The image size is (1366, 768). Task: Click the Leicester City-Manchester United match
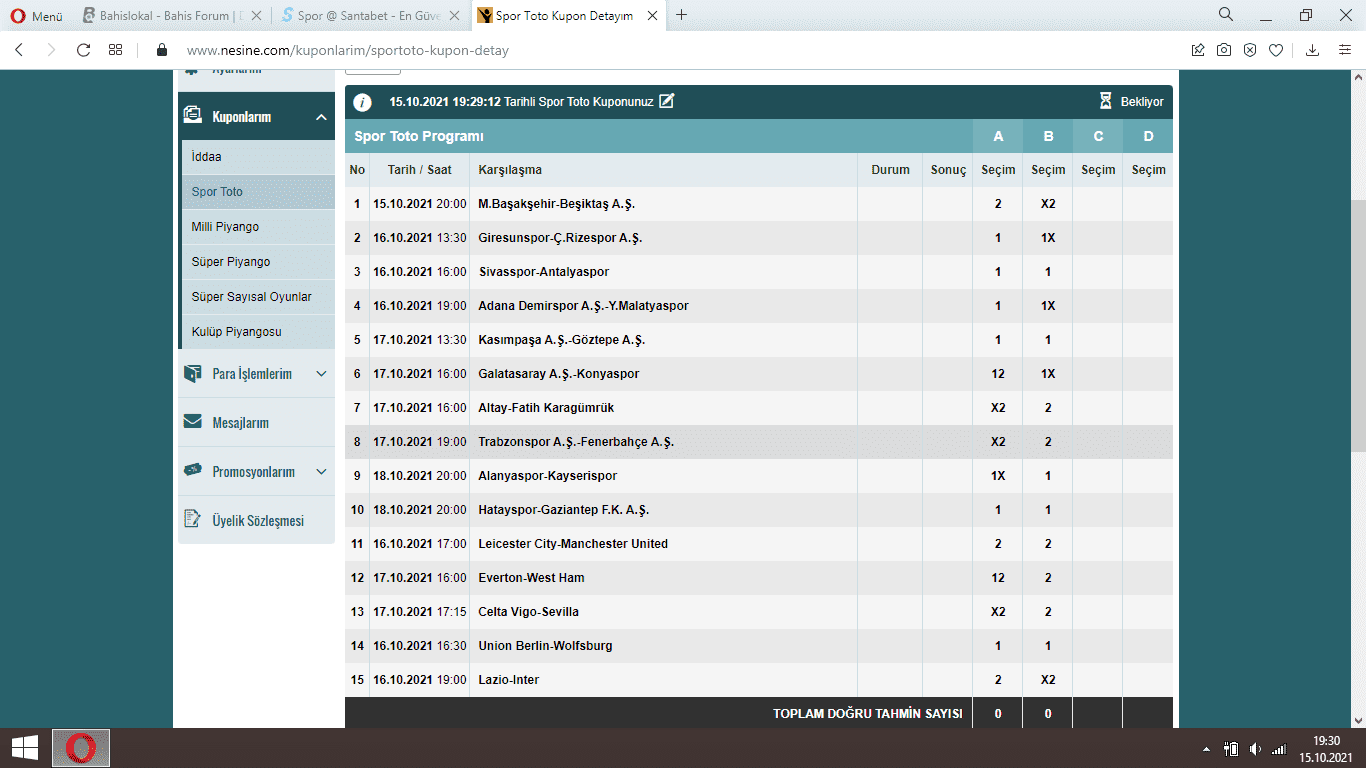click(573, 544)
